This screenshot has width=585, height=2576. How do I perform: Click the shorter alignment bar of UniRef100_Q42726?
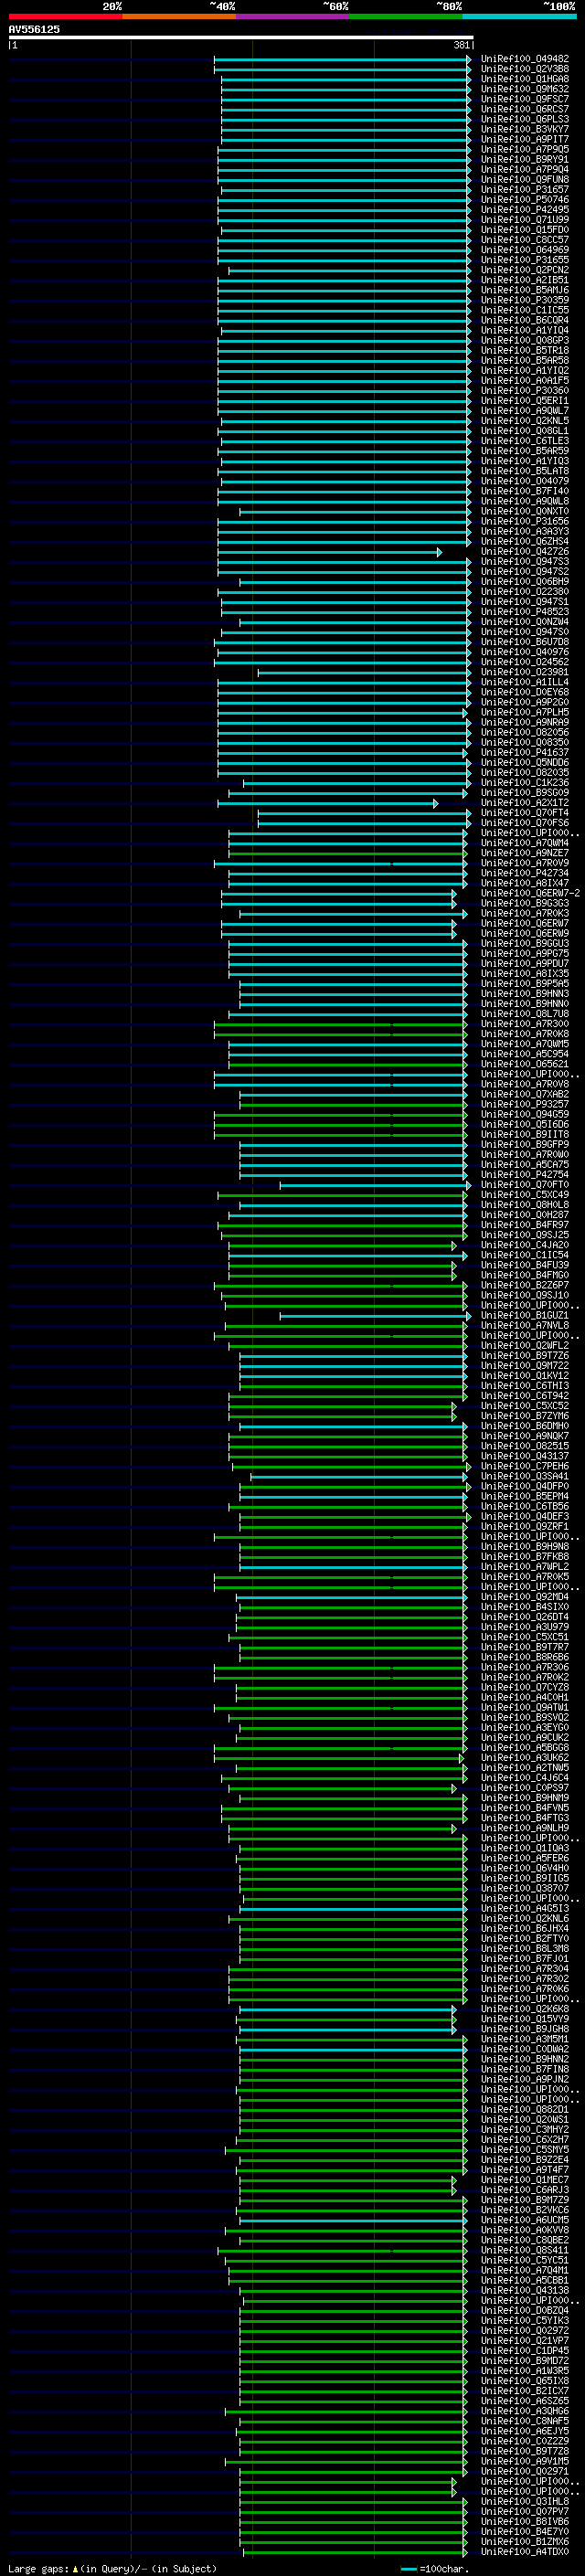[329, 552]
